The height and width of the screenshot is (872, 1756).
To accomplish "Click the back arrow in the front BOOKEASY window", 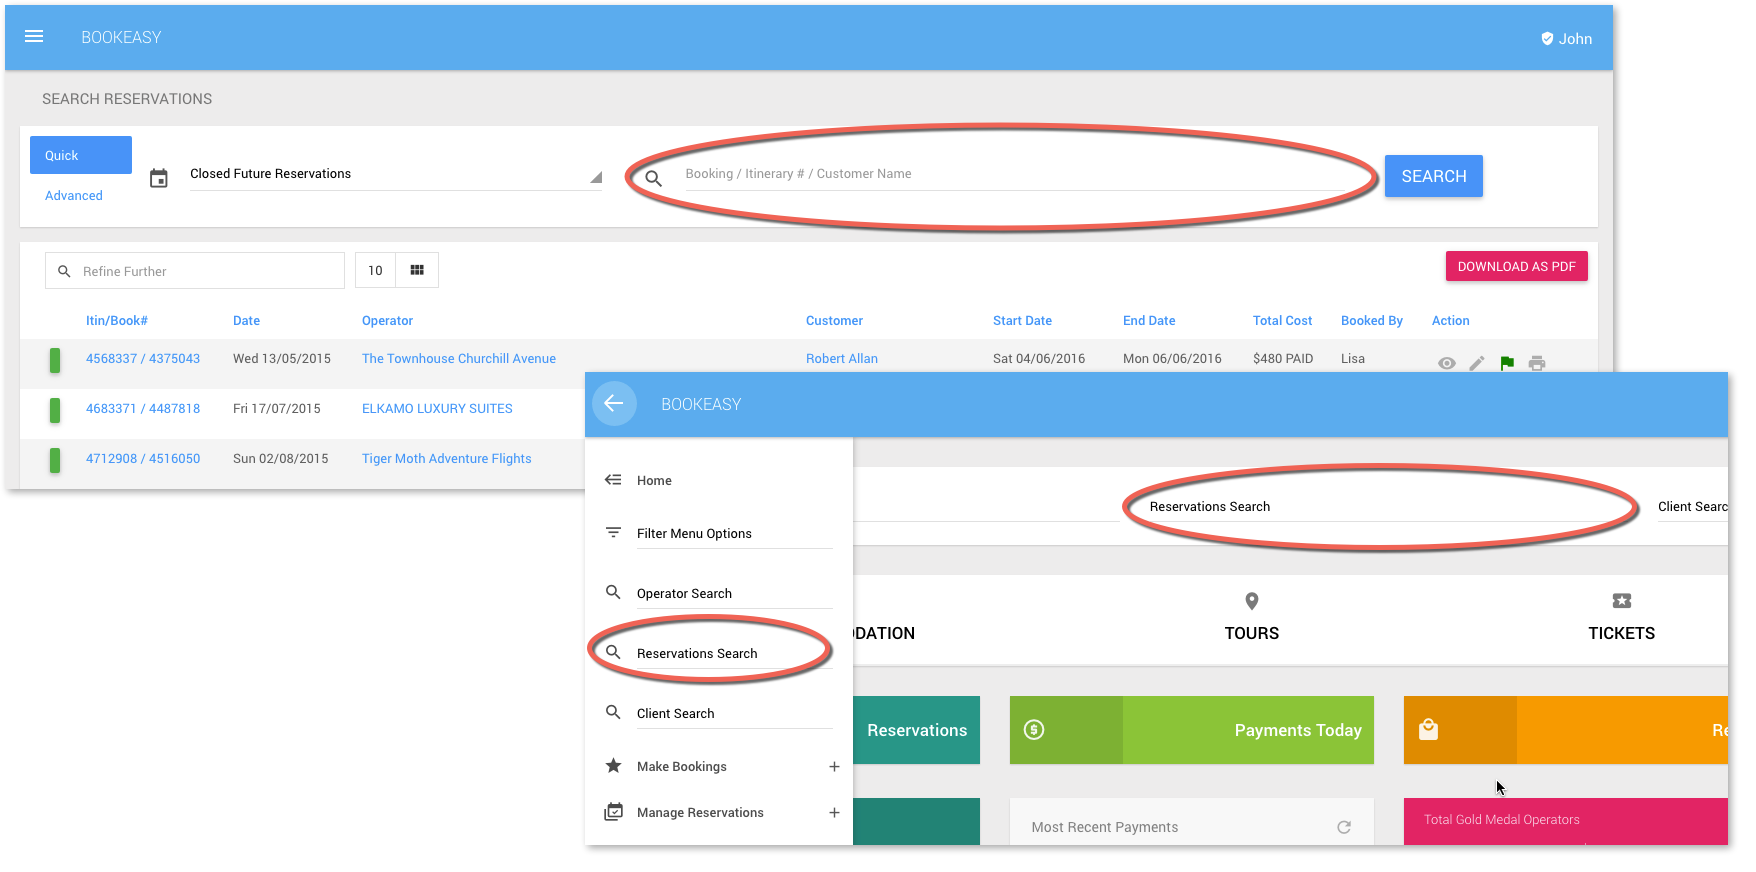I will point(614,403).
